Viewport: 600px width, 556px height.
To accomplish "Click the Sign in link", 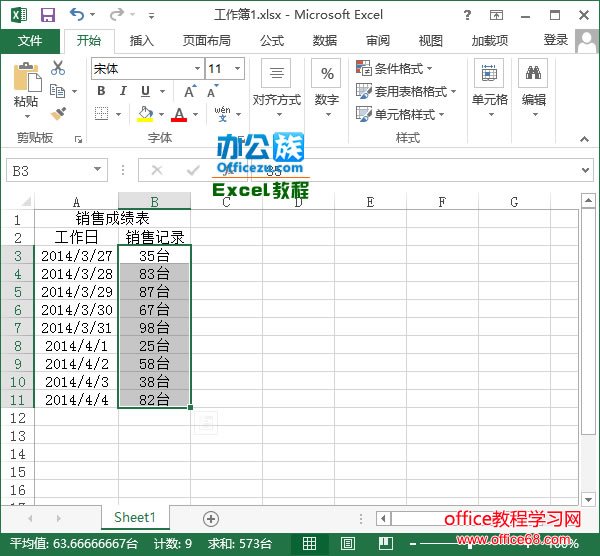I will click(555, 40).
